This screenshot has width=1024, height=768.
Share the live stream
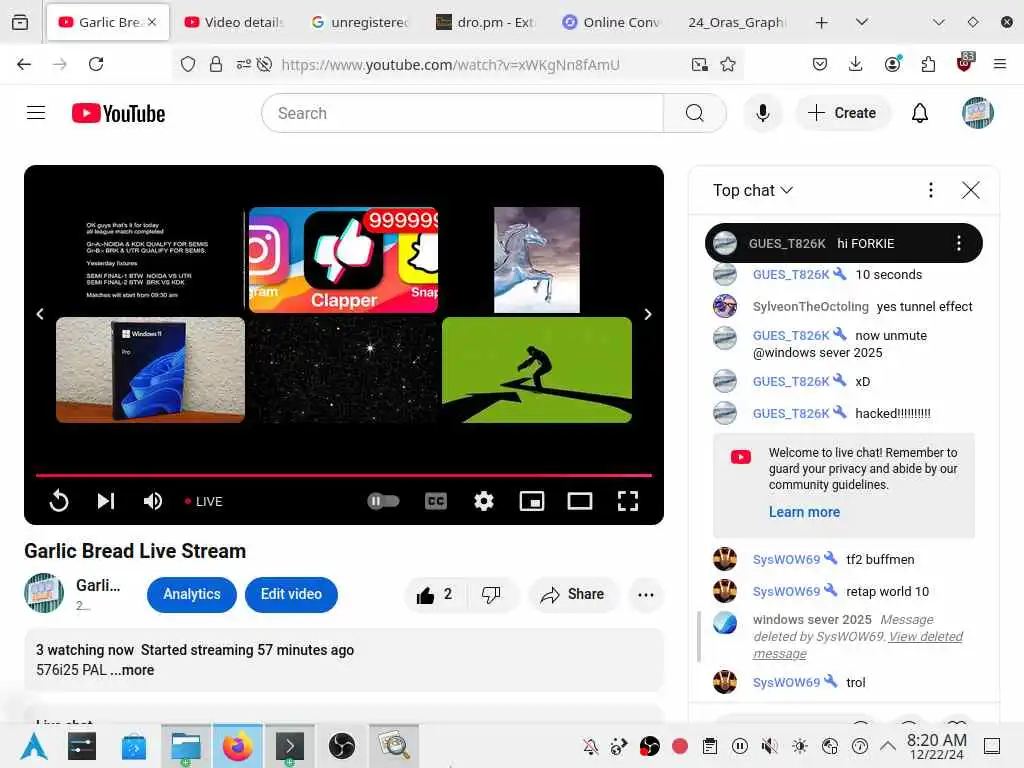pyautogui.click(x=573, y=594)
